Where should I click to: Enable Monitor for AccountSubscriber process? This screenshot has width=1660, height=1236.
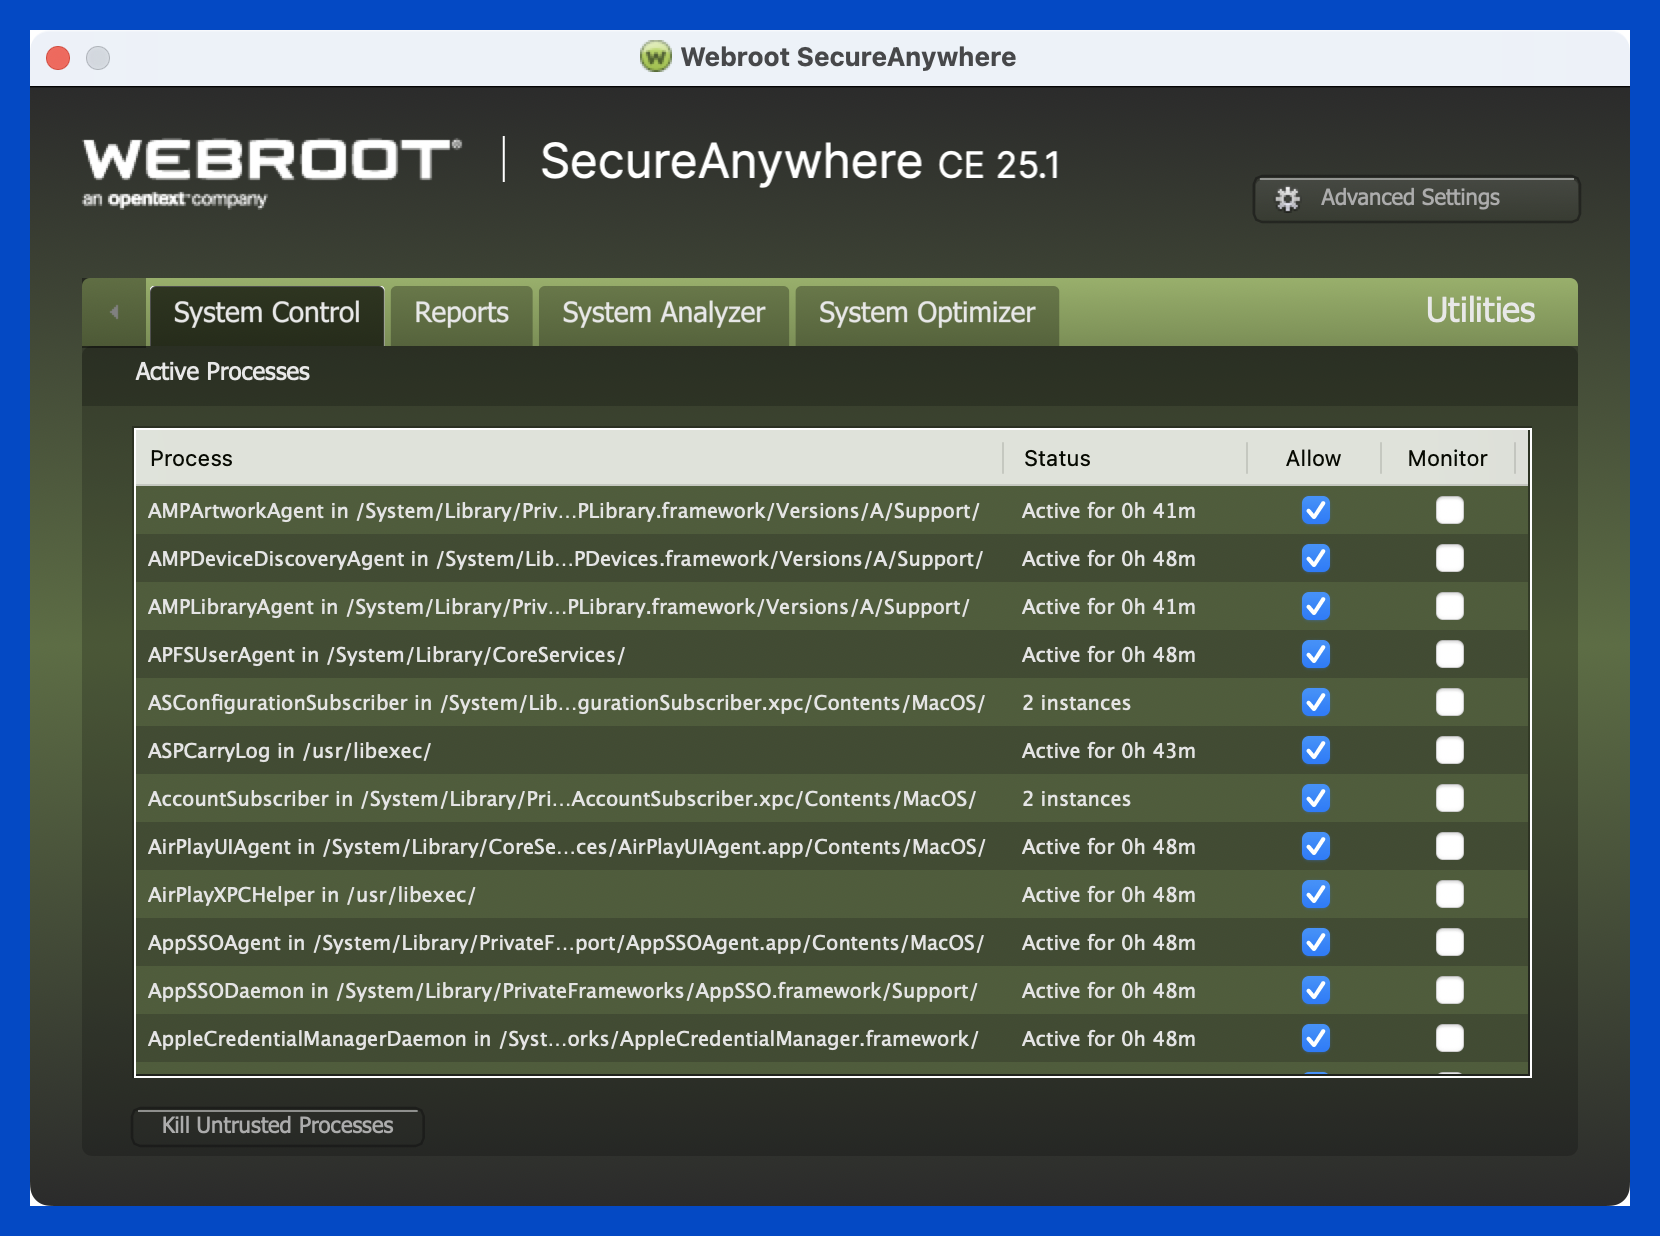pyautogui.click(x=1449, y=799)
